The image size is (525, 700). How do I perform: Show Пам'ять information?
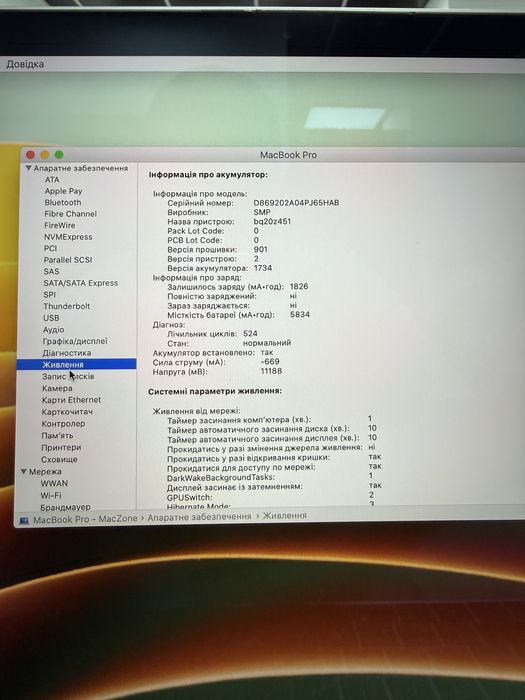57,435
